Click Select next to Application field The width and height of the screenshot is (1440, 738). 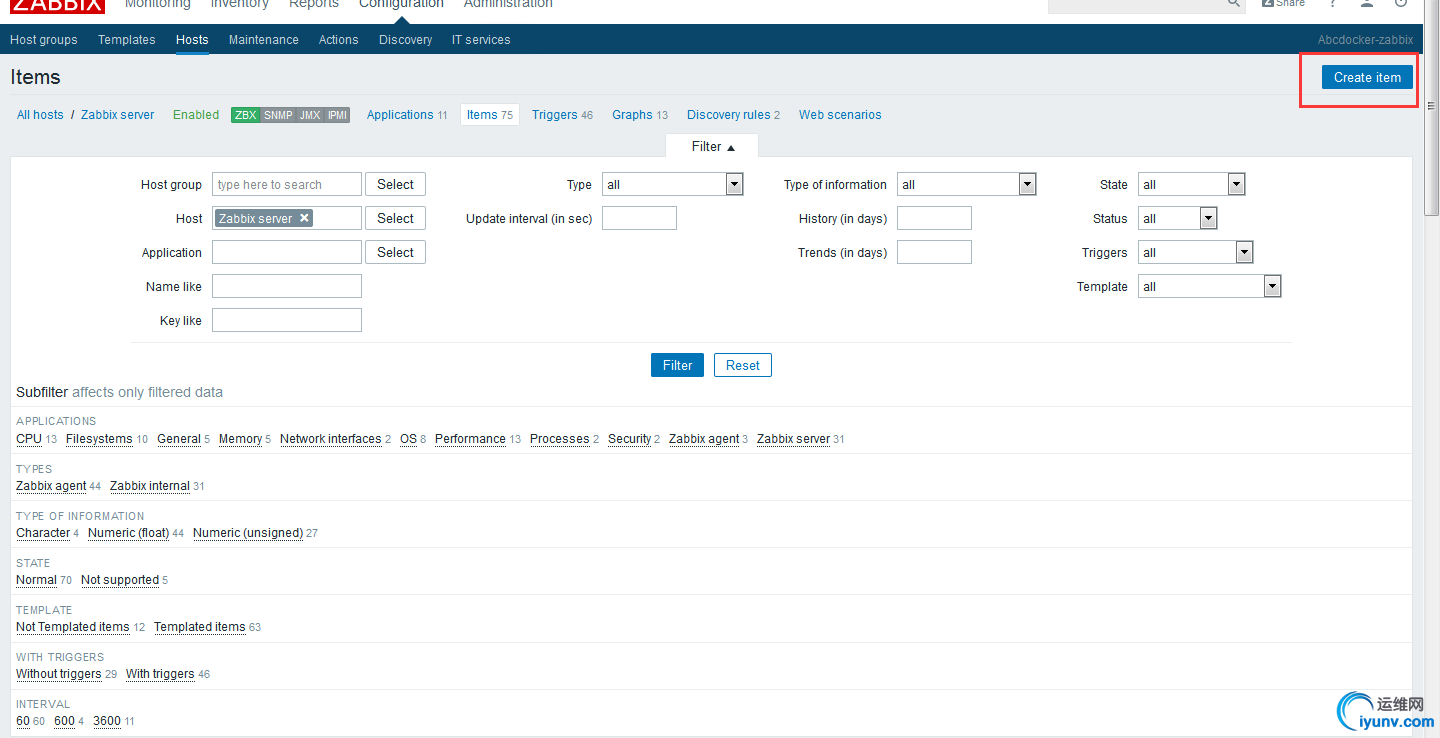coord(395,252)
